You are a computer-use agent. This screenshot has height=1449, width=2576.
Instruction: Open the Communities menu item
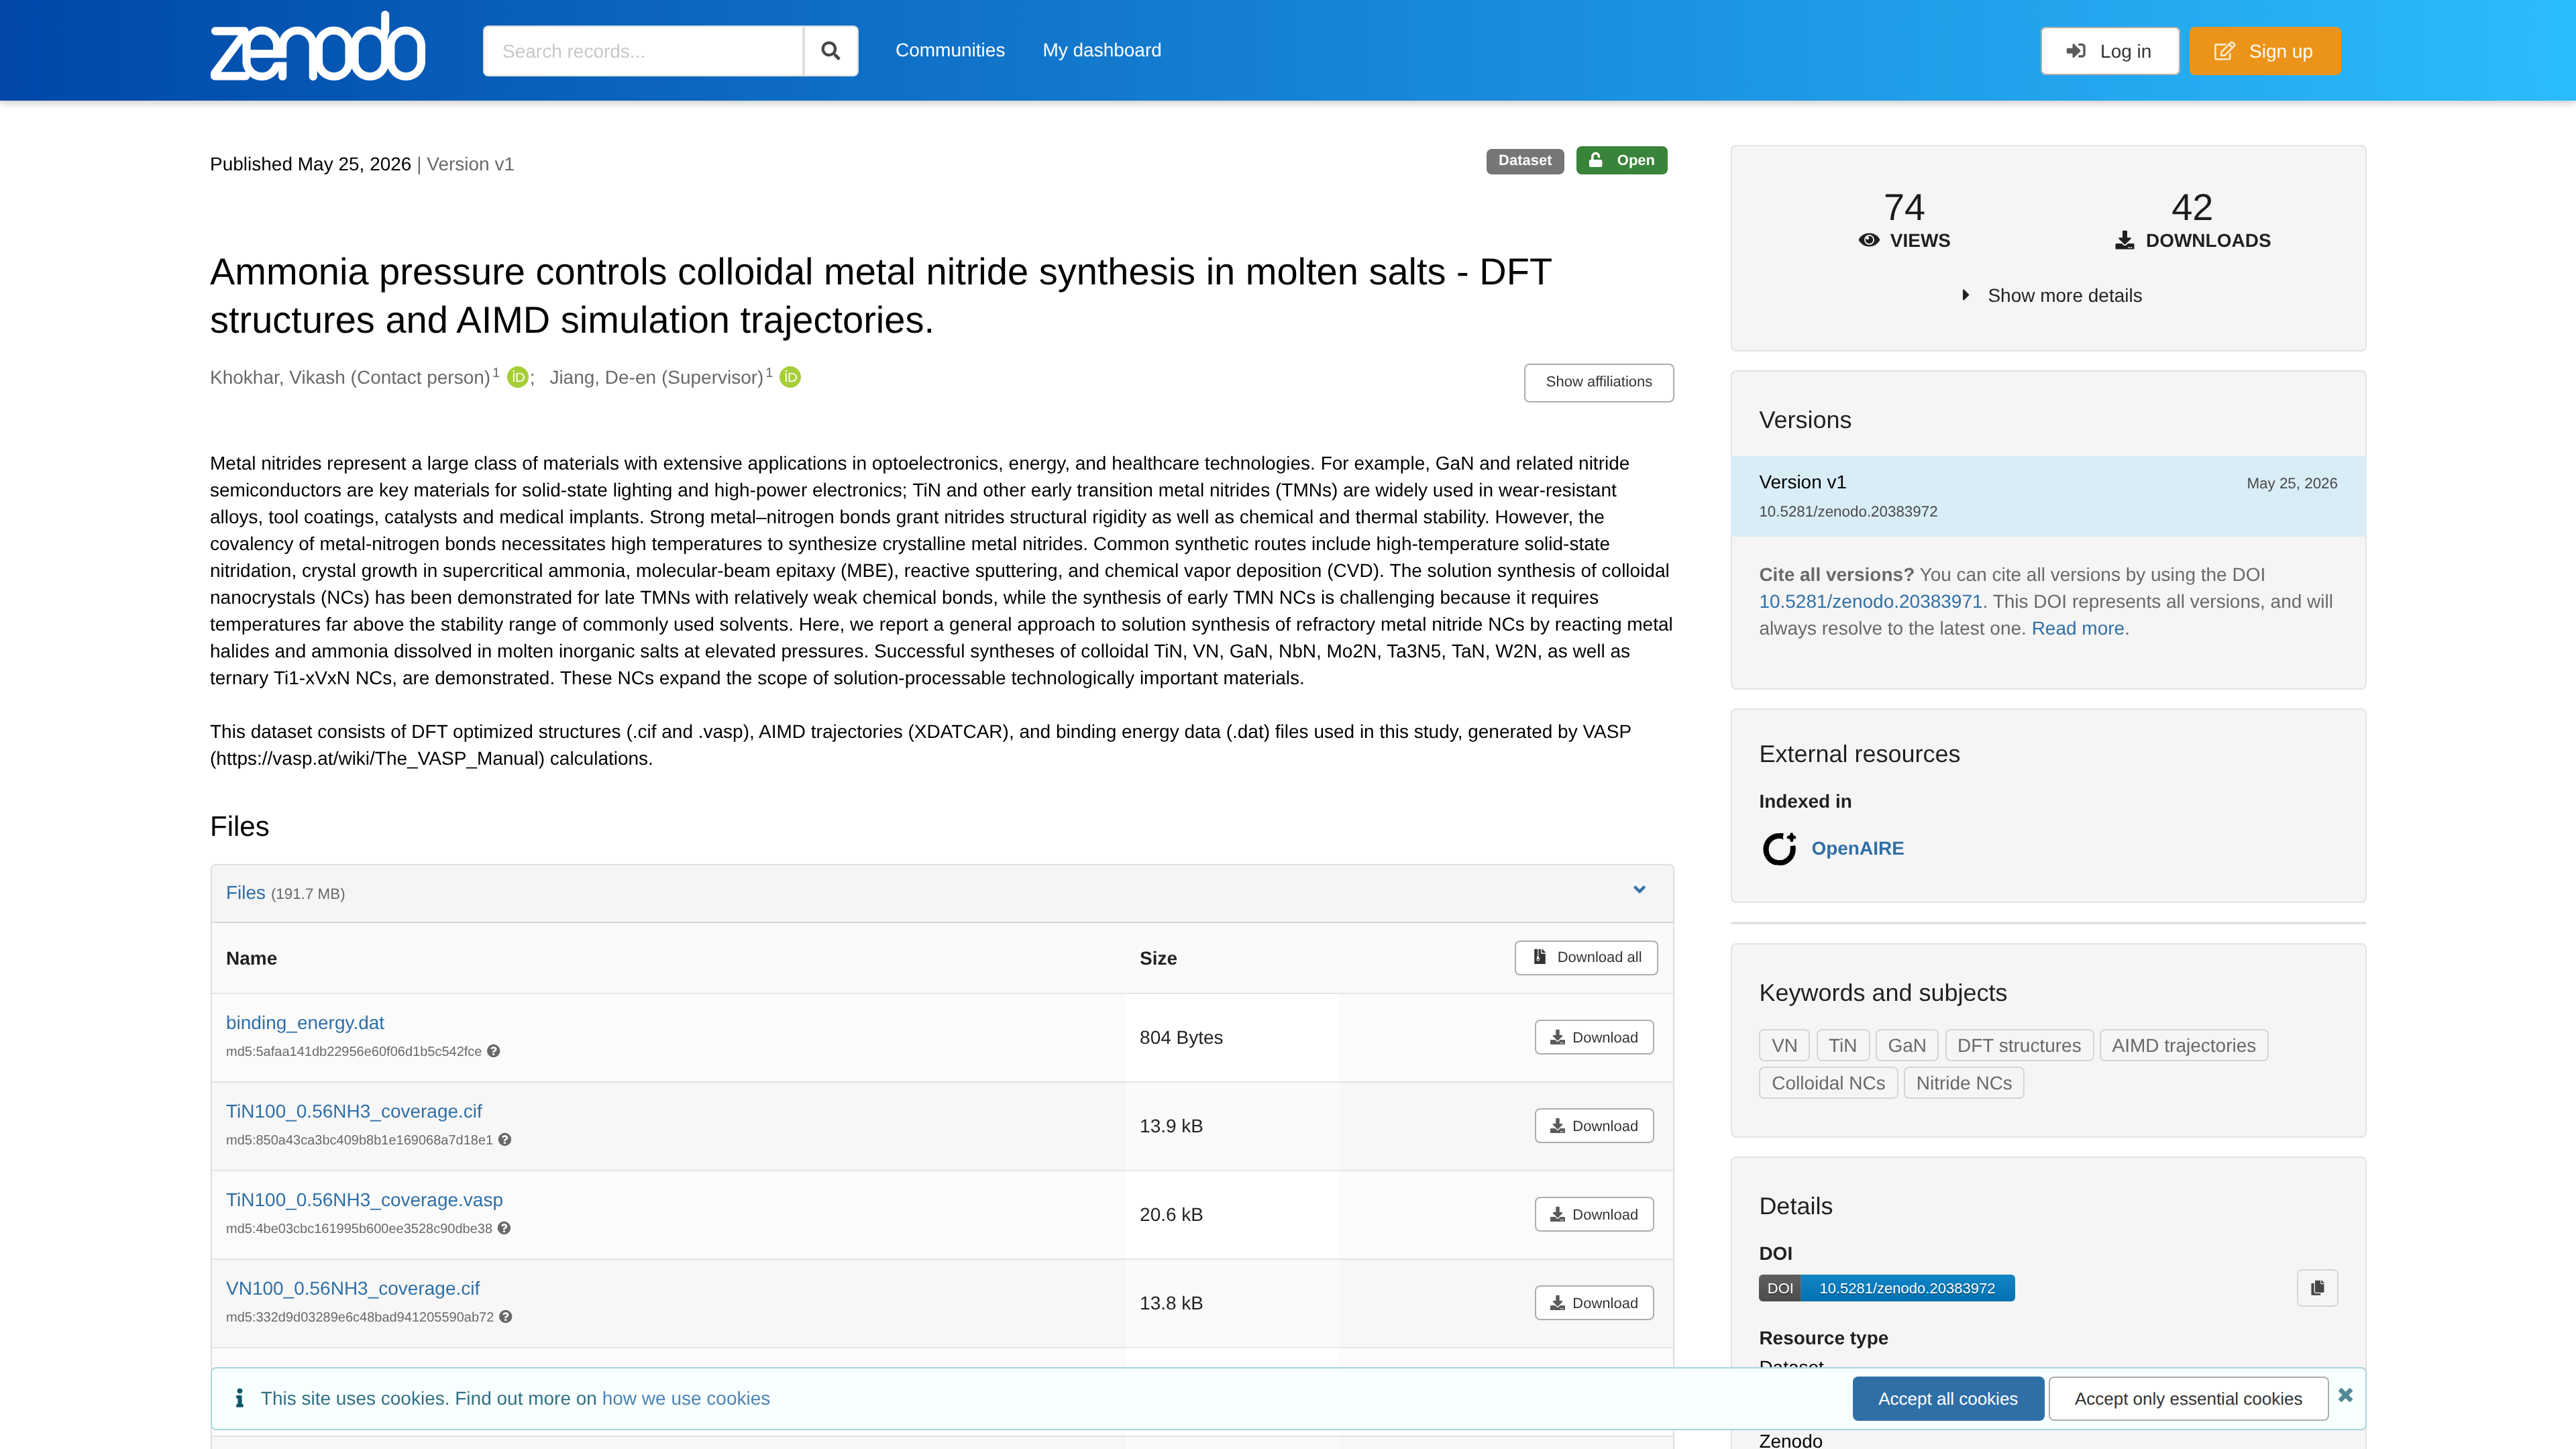tap(950, 50)
